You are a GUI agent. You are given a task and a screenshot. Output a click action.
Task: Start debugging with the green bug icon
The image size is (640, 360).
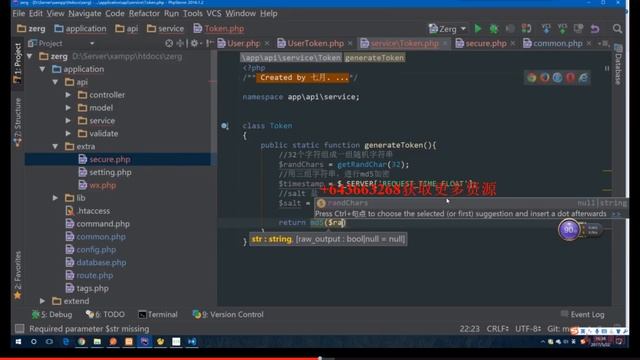[x=494, y=29]
